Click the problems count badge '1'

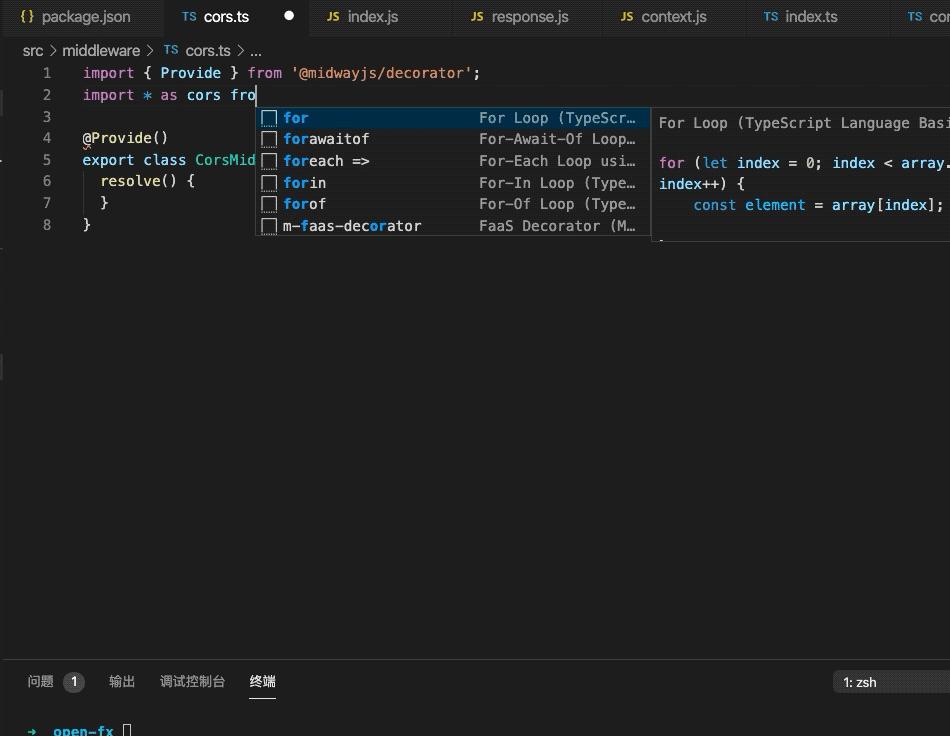(x=74, y=682)
